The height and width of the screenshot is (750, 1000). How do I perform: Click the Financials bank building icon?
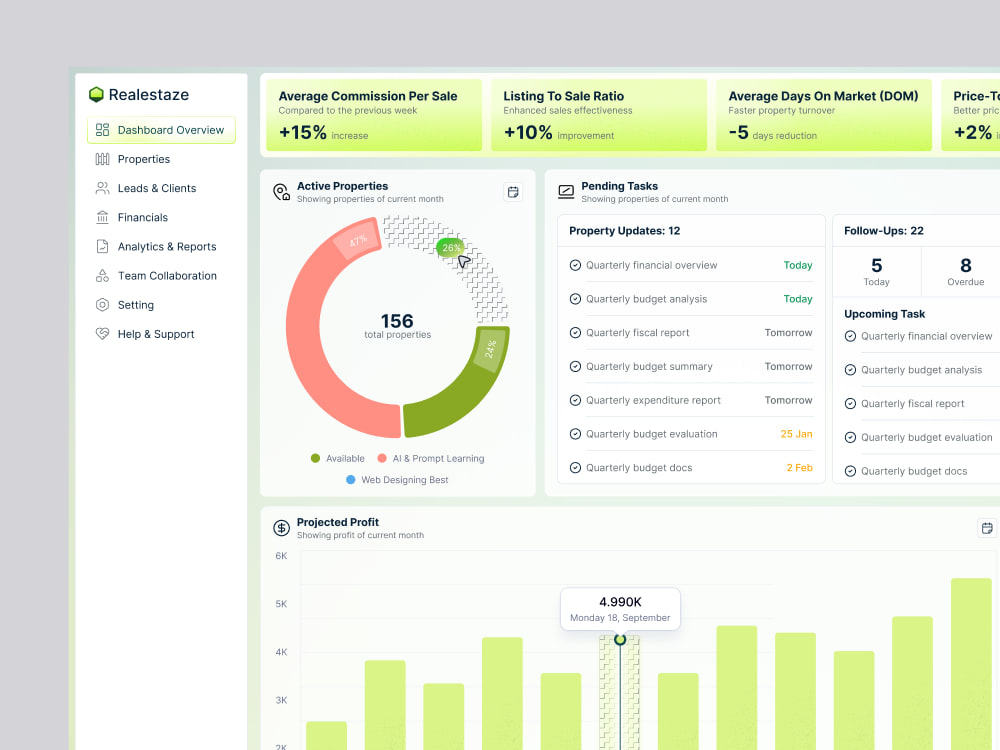[102, 217]
